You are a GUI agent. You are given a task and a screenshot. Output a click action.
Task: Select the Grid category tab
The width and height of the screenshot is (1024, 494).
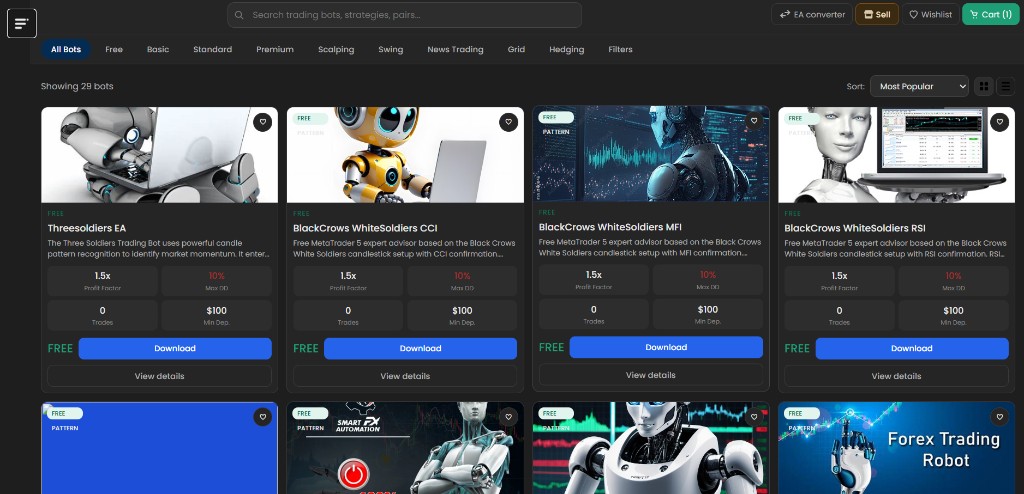516,50
